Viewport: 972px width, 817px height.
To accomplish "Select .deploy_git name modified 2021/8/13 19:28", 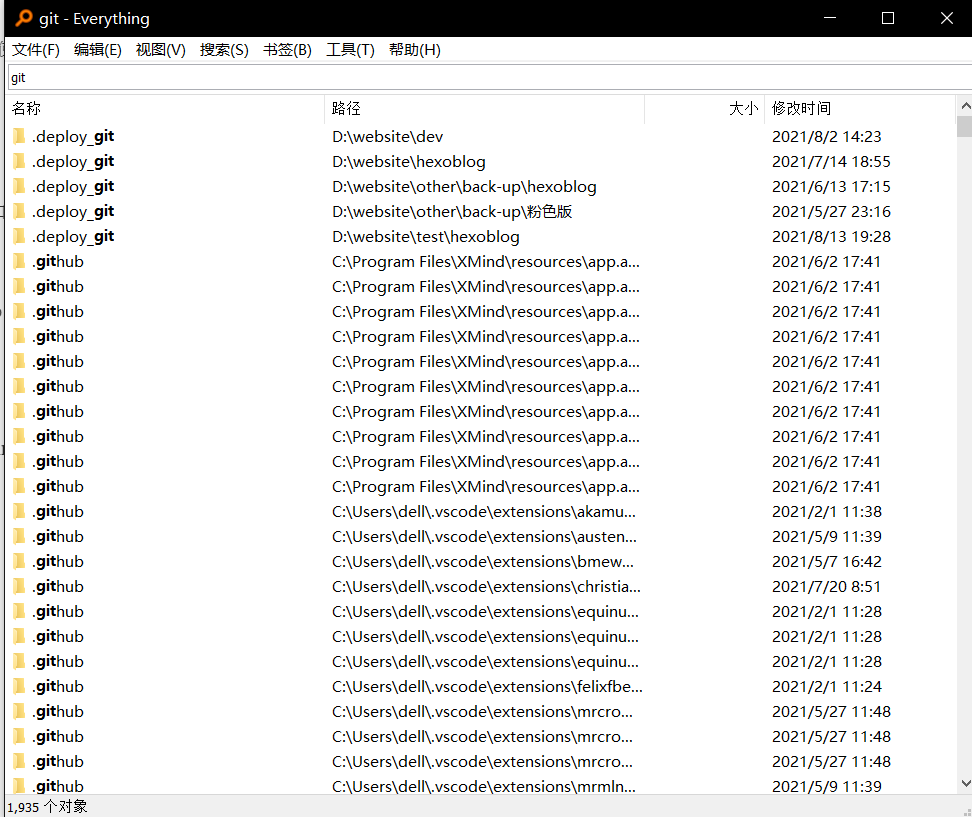I will click(73, 236).
